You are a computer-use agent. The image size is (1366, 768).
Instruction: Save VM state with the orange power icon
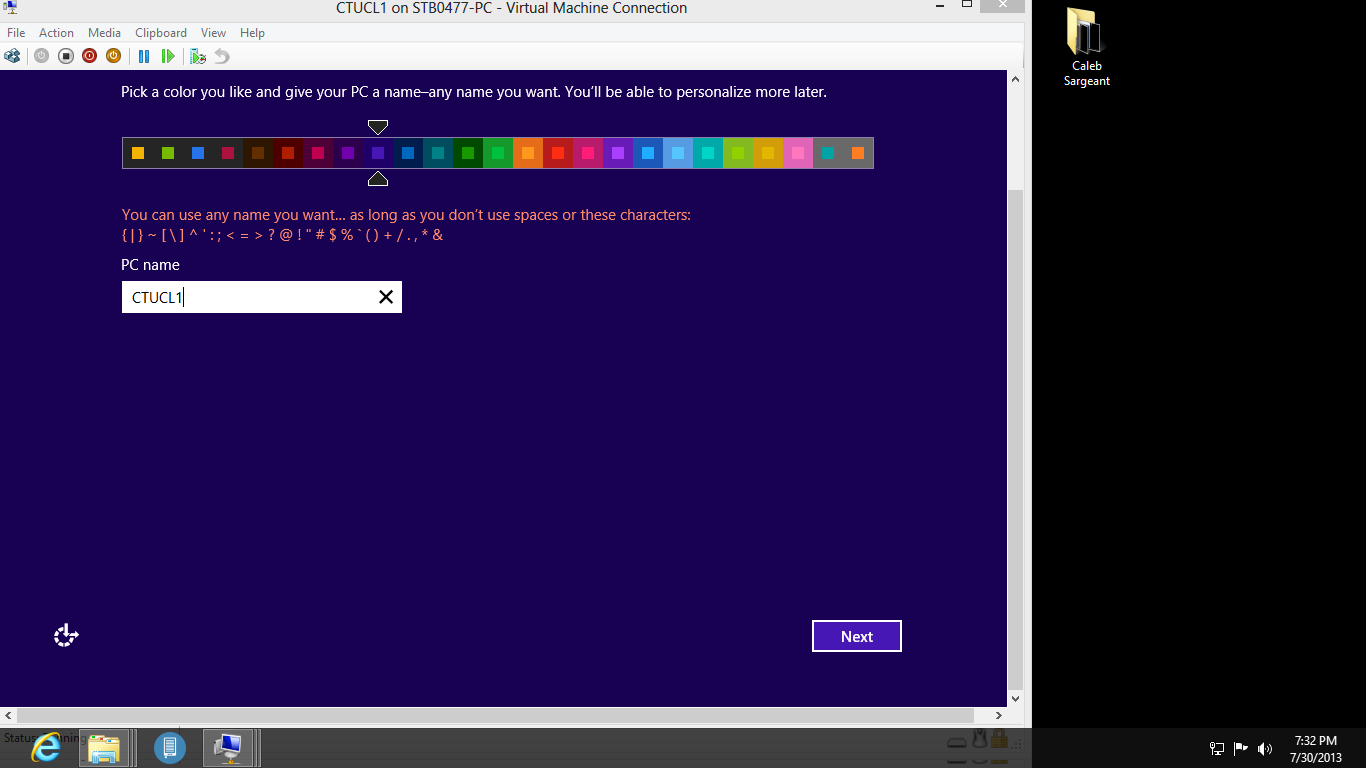coord(113,56)
